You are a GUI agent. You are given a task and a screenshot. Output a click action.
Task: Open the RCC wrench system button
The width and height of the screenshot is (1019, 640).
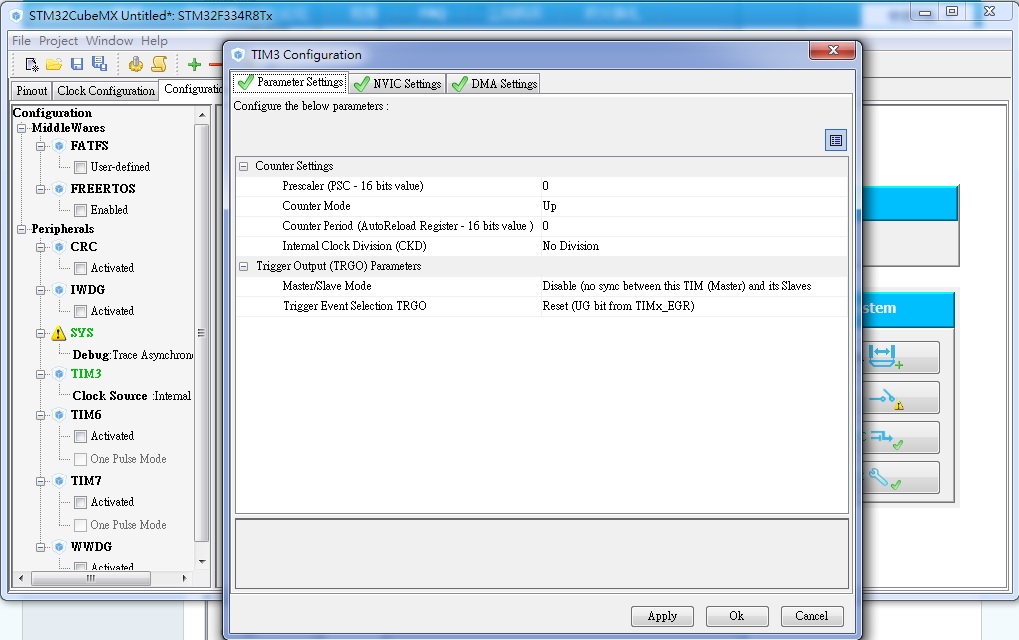[901, 477]
